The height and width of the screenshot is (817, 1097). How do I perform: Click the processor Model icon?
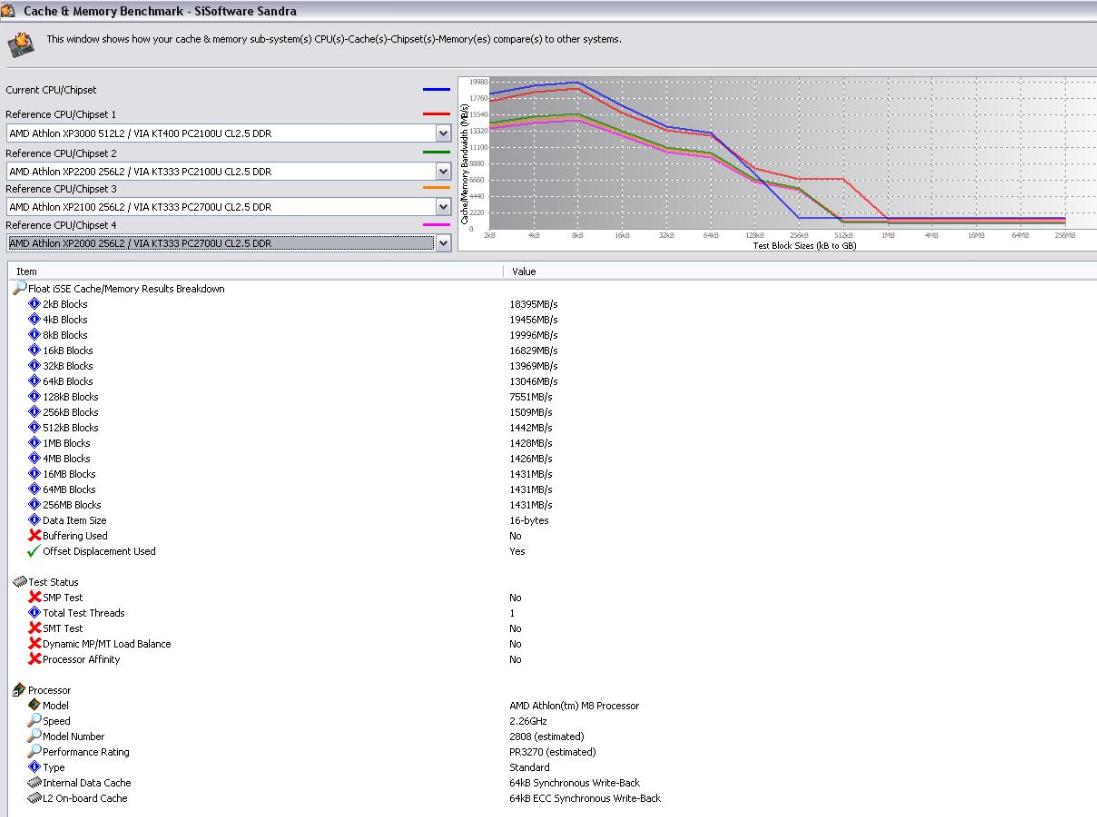click(x=34, y=704)
